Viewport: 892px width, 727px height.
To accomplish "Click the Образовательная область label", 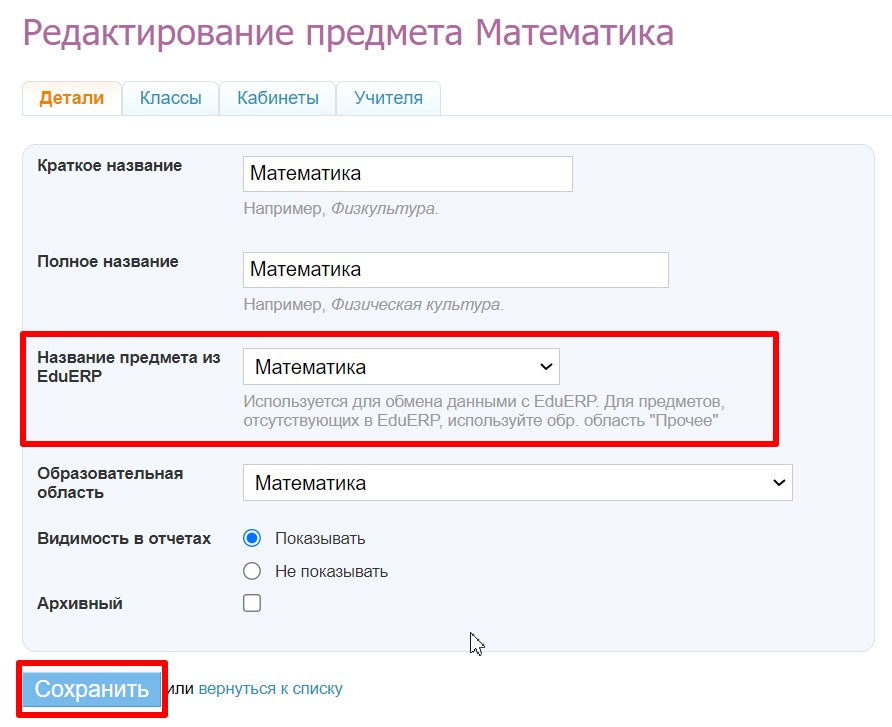I will 110,483.
